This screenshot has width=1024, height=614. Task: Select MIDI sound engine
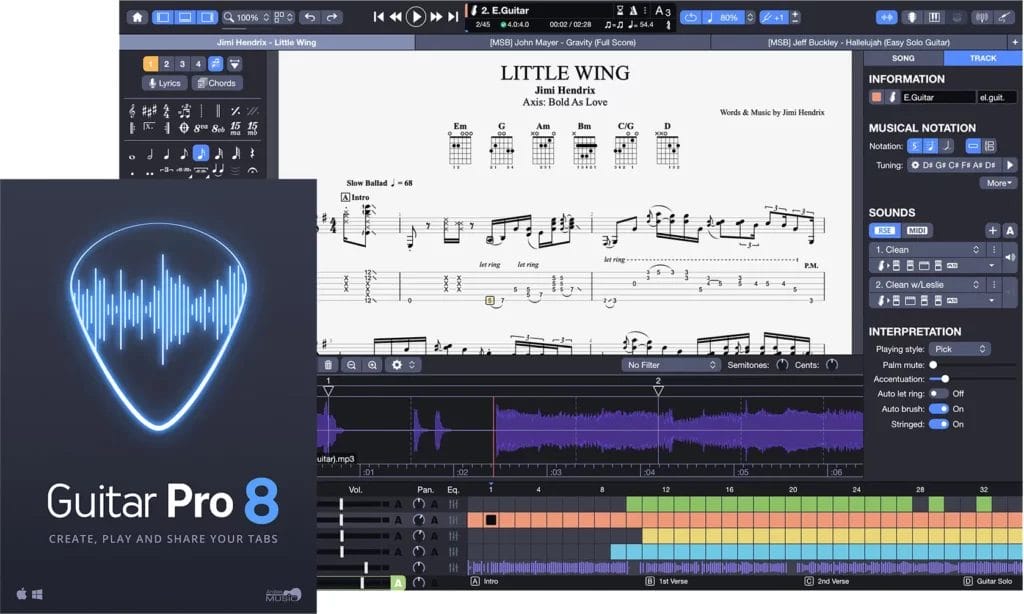click(917, 230)
